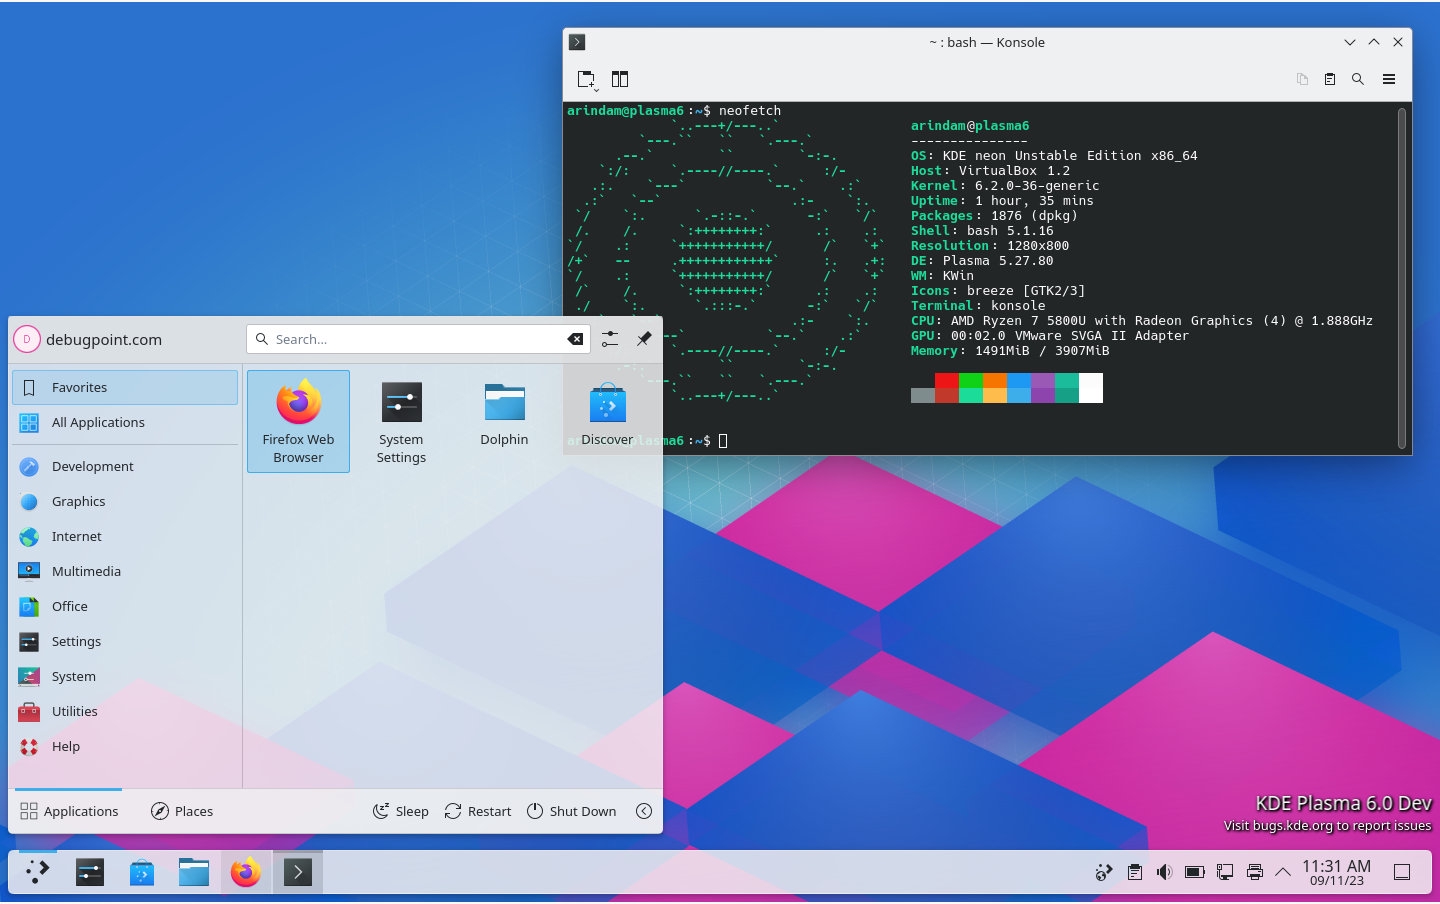The image size is (1440, 904).
Task: Expand more session options chevron
Action: pyautogui.click(x=644, y=811)
